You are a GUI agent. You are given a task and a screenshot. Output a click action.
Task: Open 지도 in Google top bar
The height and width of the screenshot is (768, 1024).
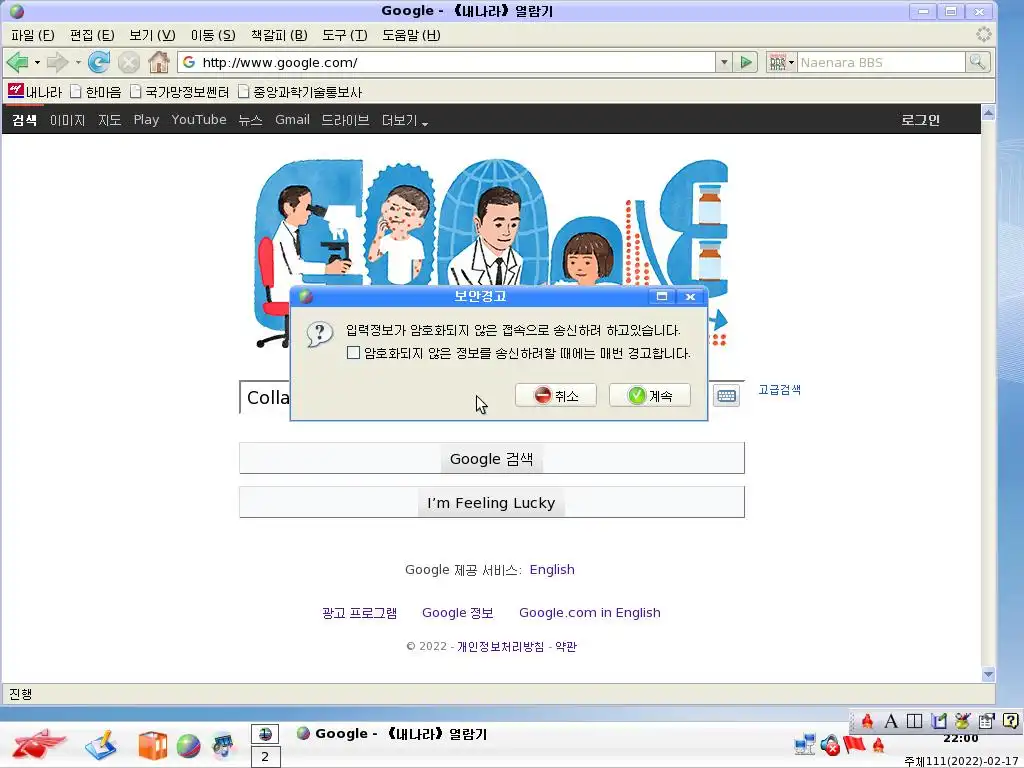point(110,120)
